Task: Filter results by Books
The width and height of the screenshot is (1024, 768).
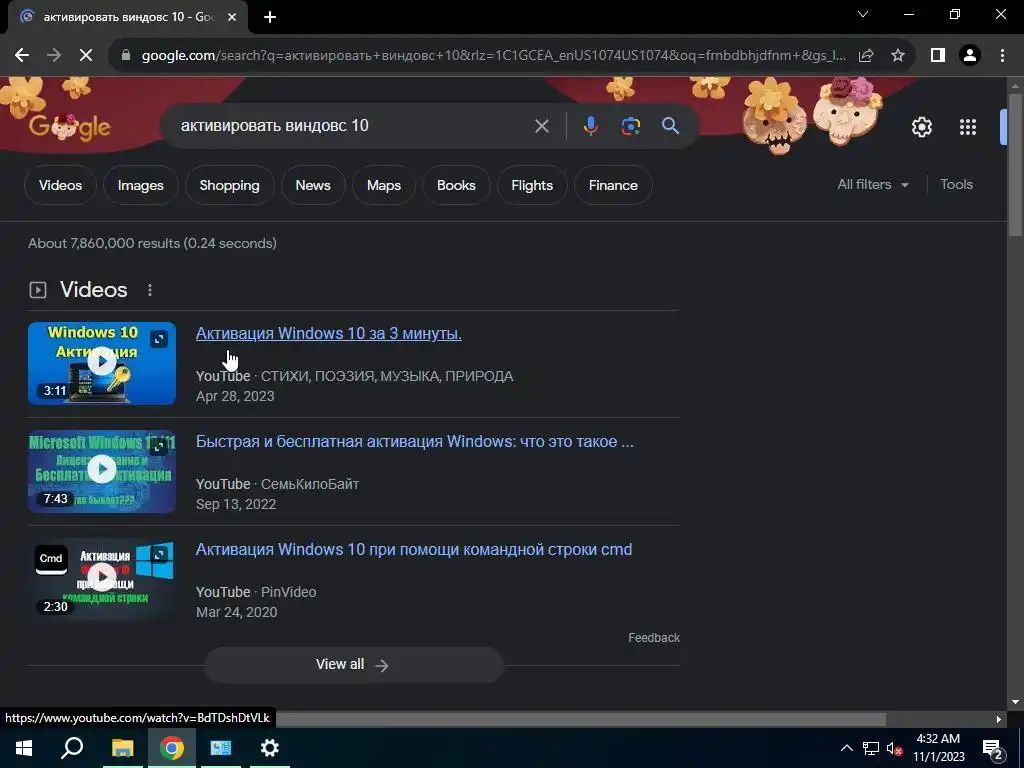Action: pyautogui.click(x=456, y=185)
